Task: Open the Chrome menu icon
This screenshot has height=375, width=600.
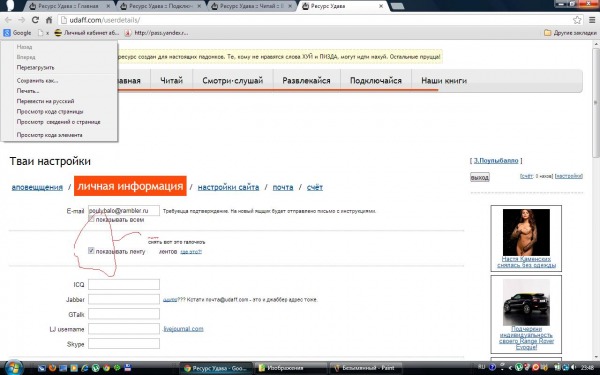Action: [x=592, y=20]
